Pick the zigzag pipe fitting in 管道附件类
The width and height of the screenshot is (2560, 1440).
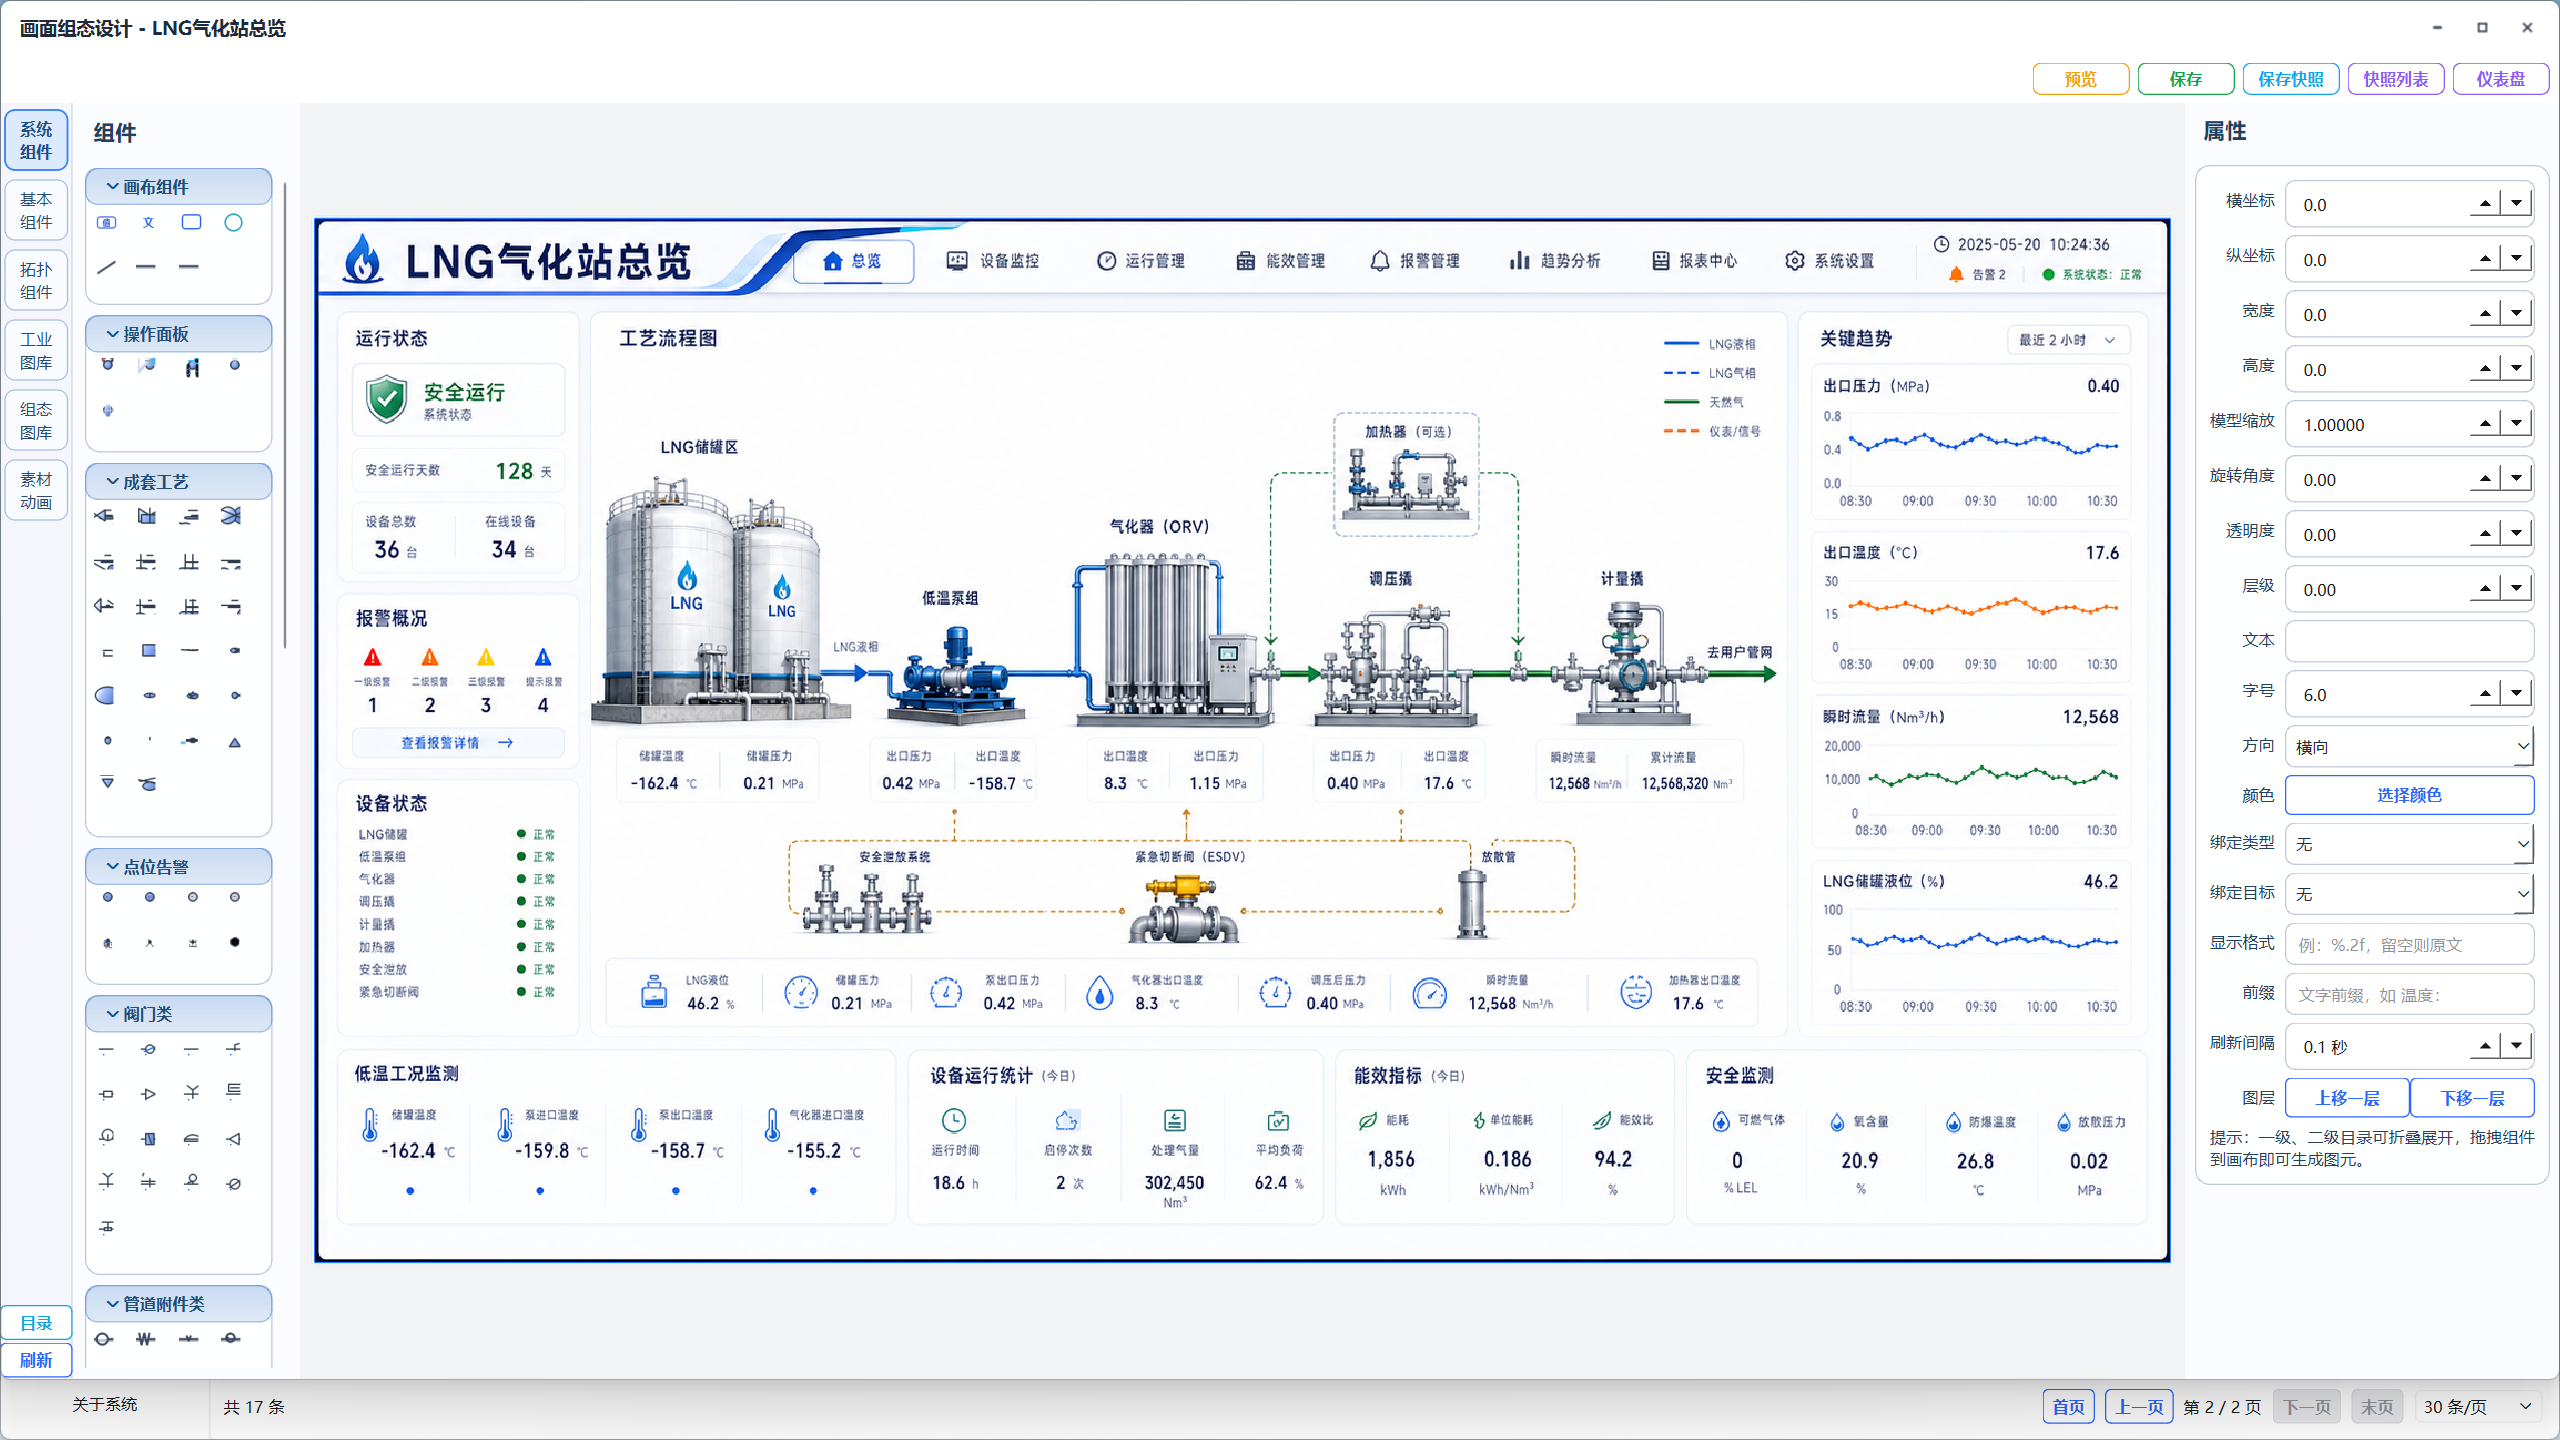coord(146,1339)
